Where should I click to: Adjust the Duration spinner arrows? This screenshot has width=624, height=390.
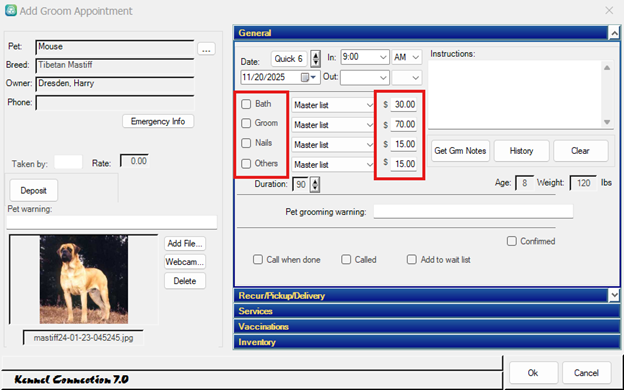(x=315, y=185)
